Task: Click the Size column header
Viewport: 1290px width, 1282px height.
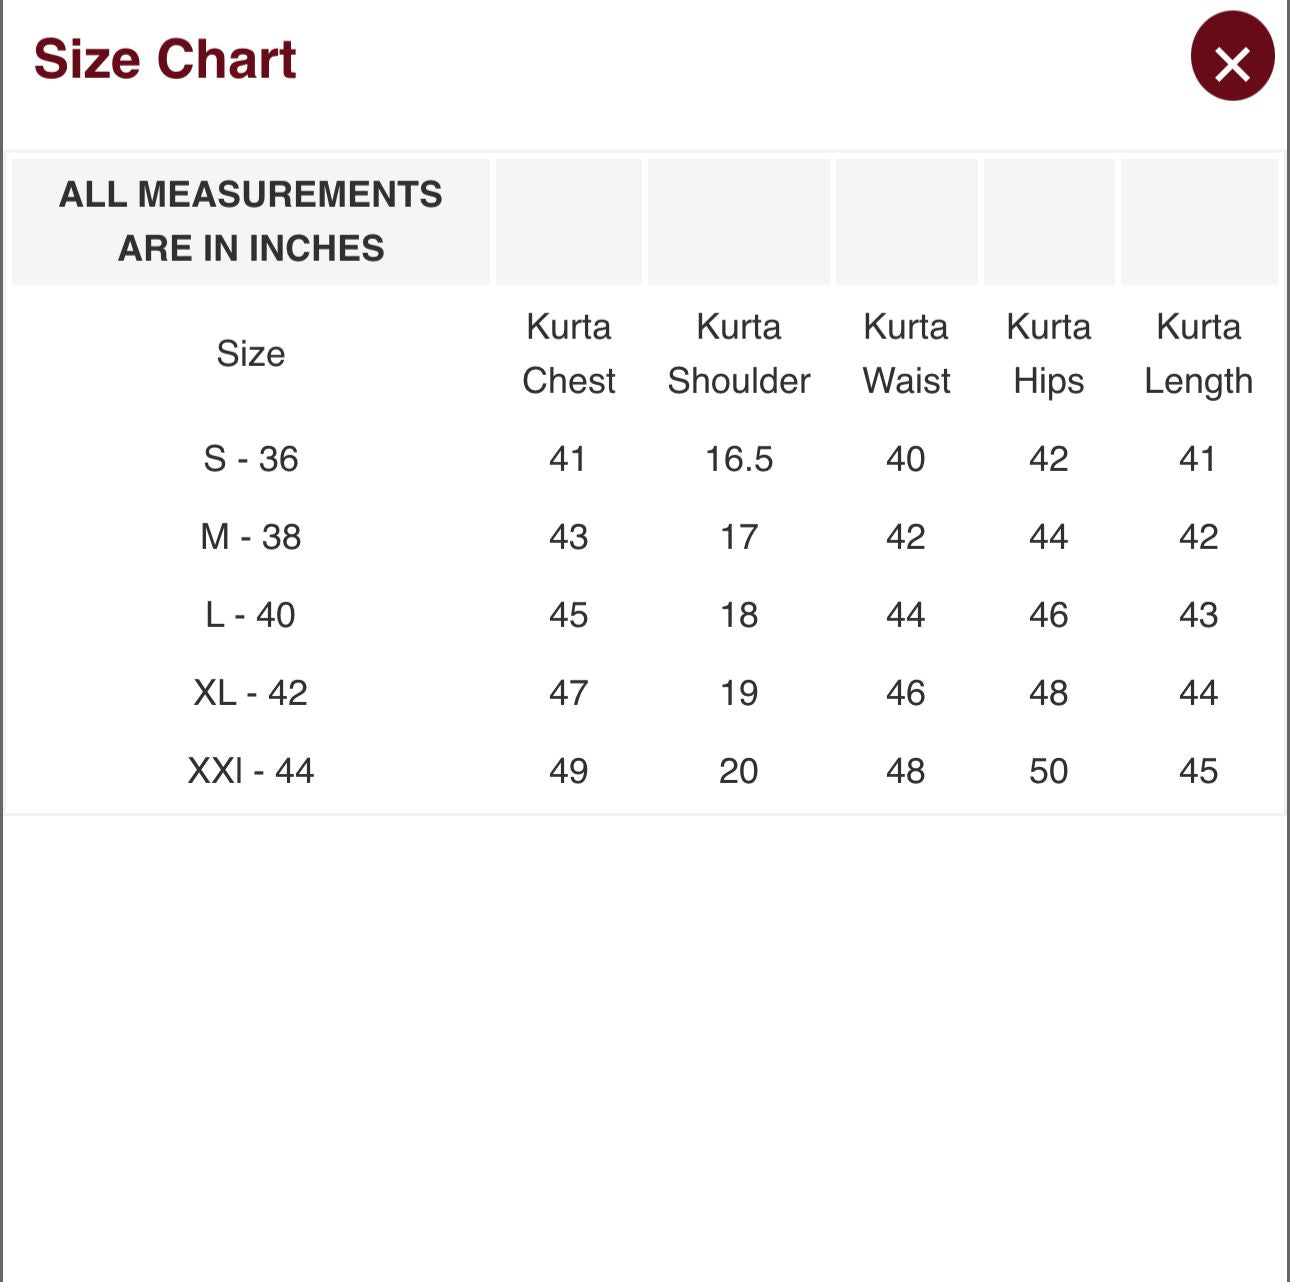Action: (x=251, y=354)
